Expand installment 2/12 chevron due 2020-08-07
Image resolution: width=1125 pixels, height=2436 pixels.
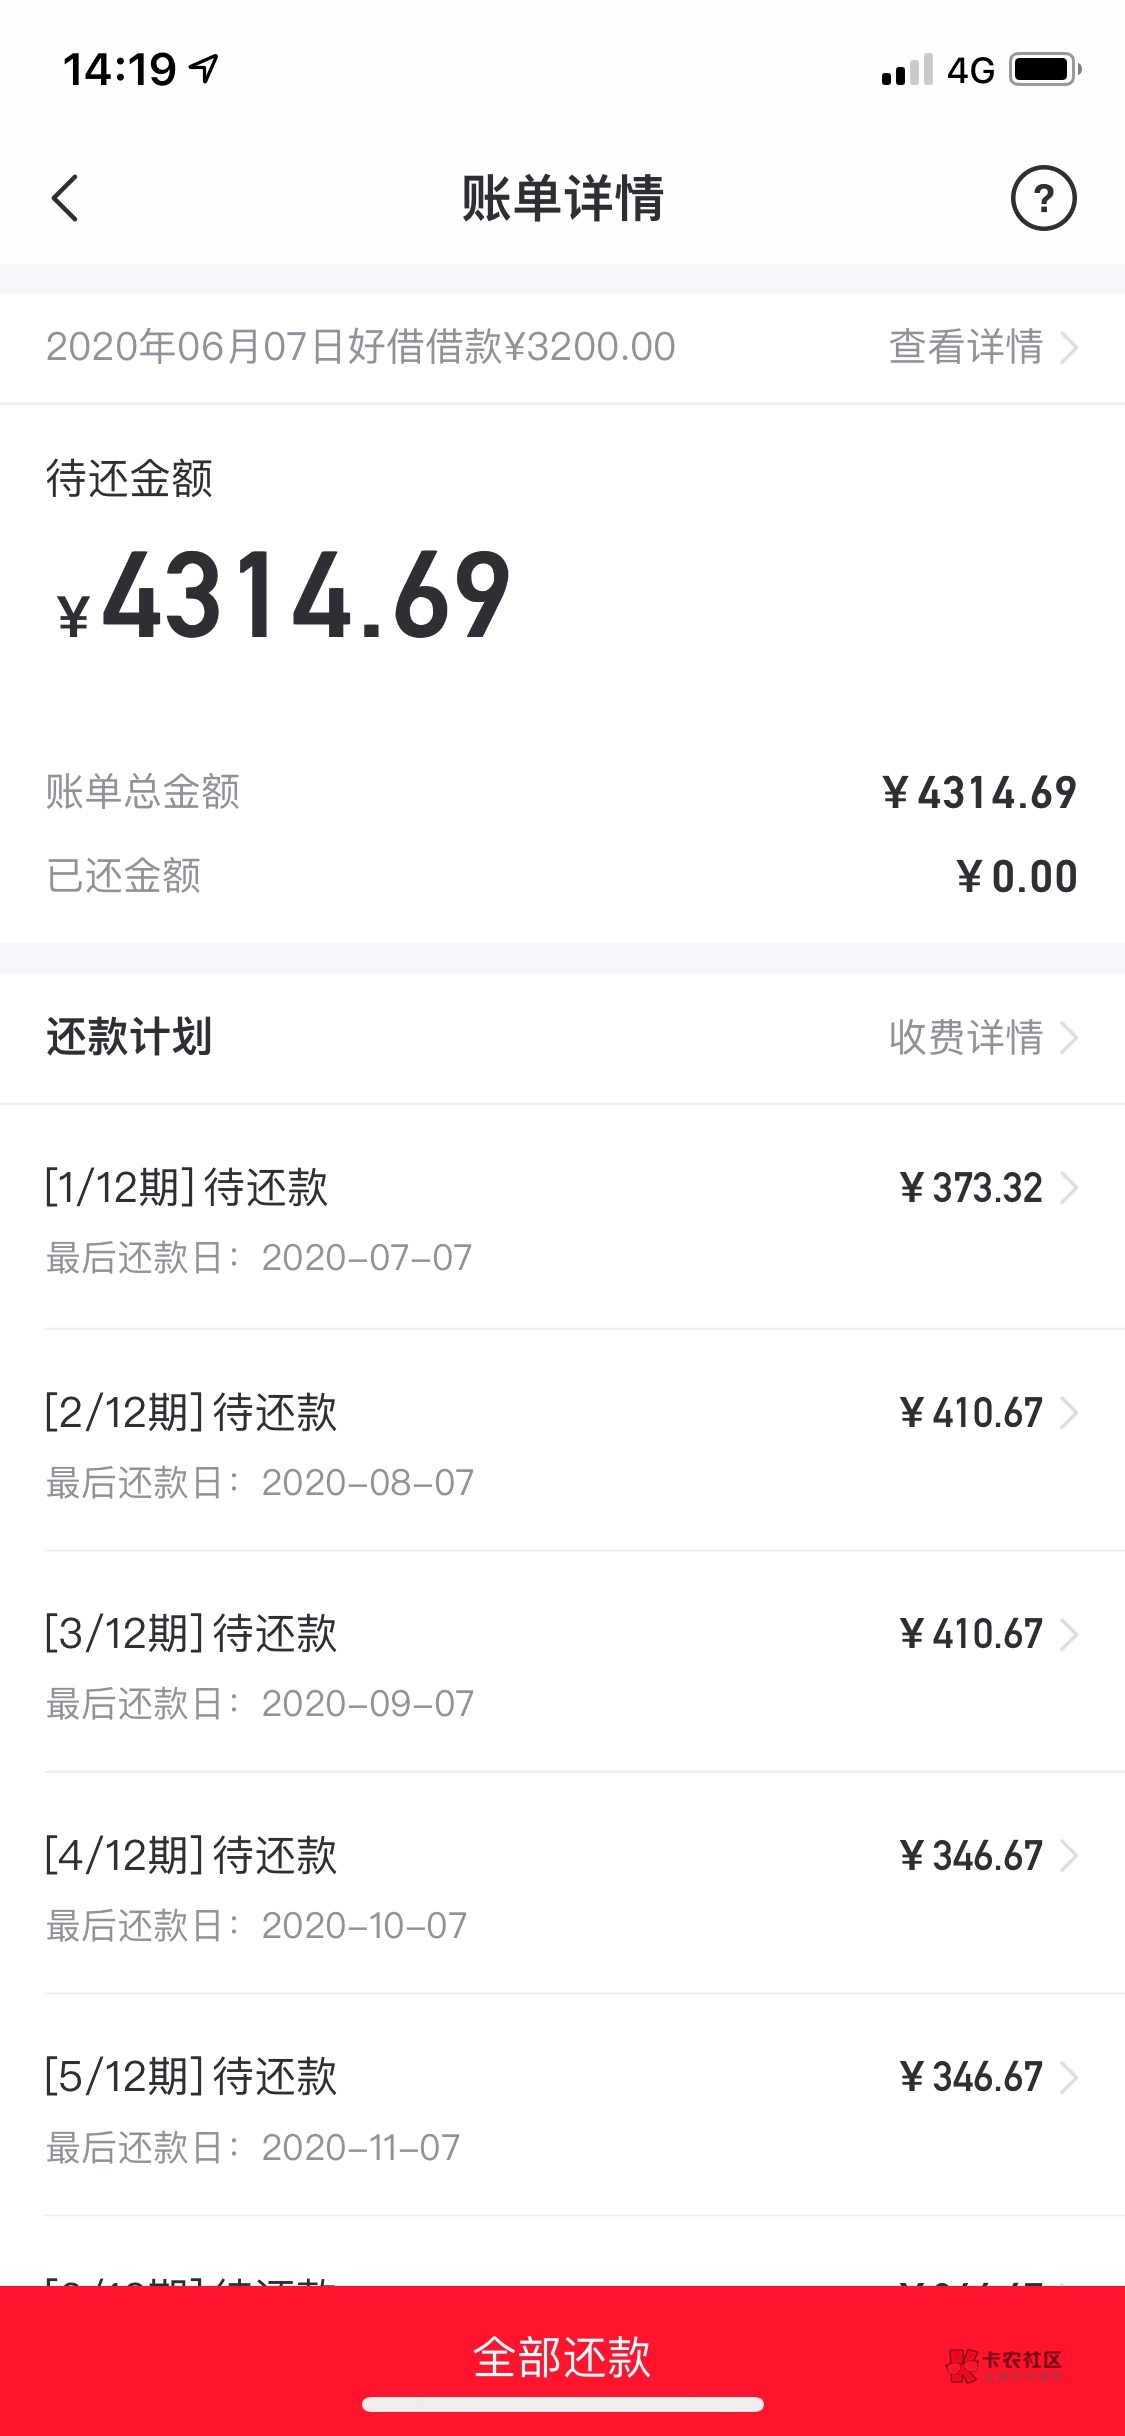click(1069, 1413)
